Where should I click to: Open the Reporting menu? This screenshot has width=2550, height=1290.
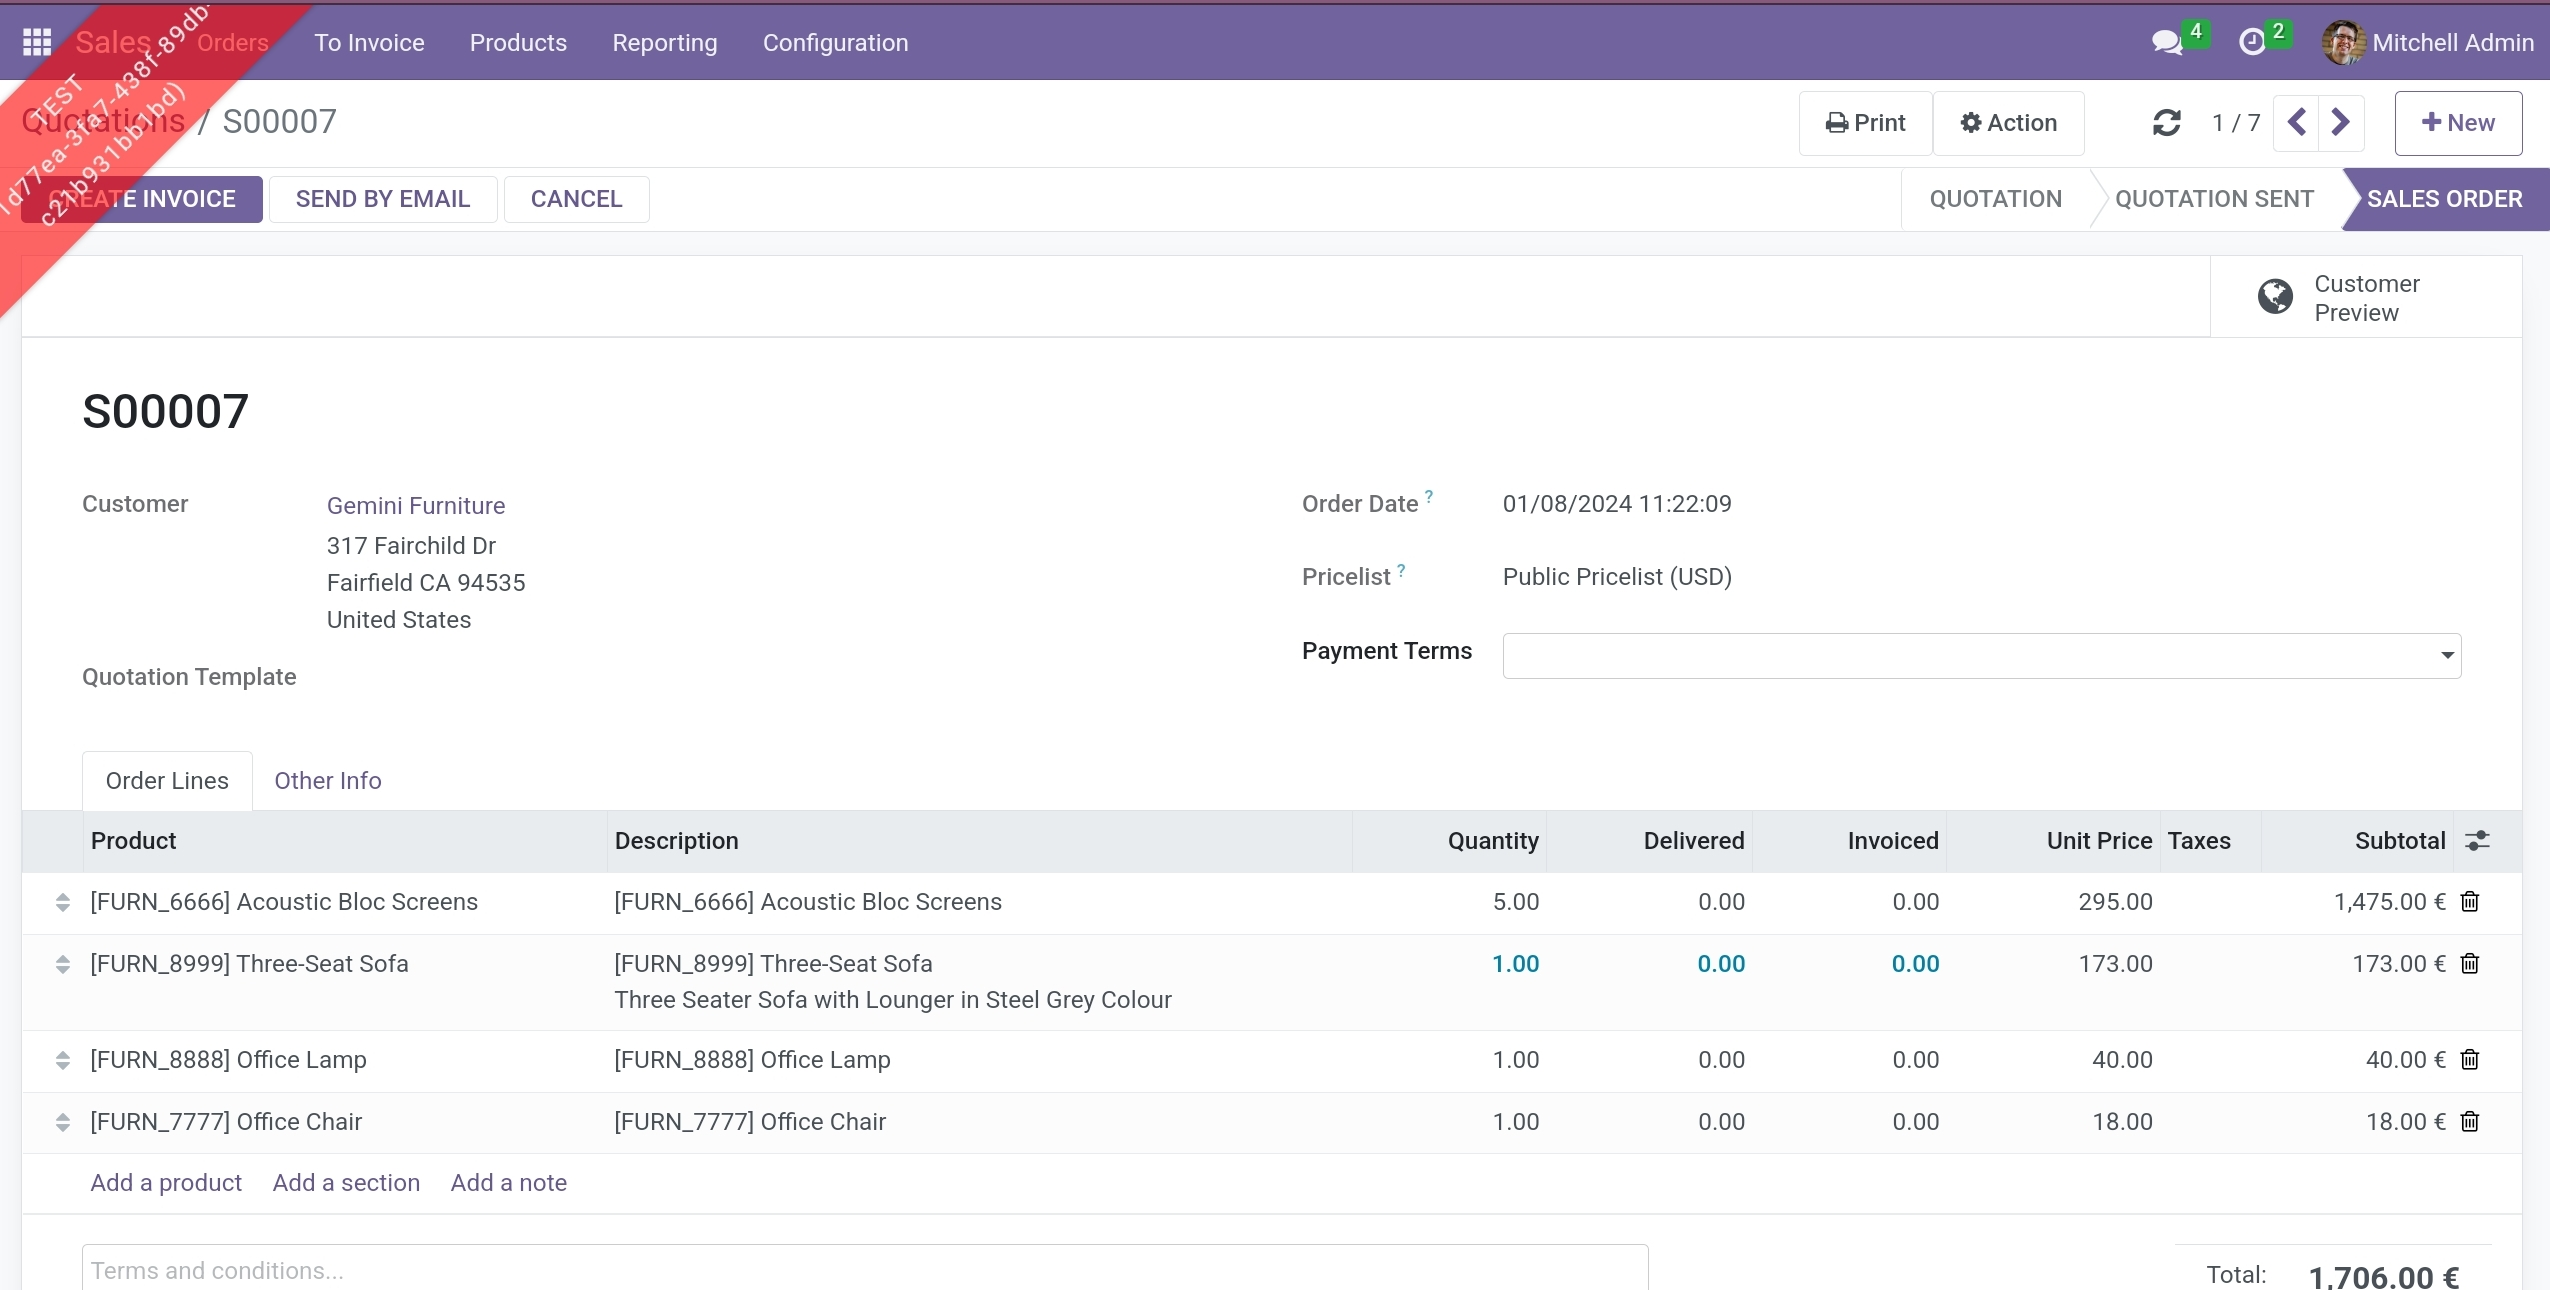tap(664, 42)
